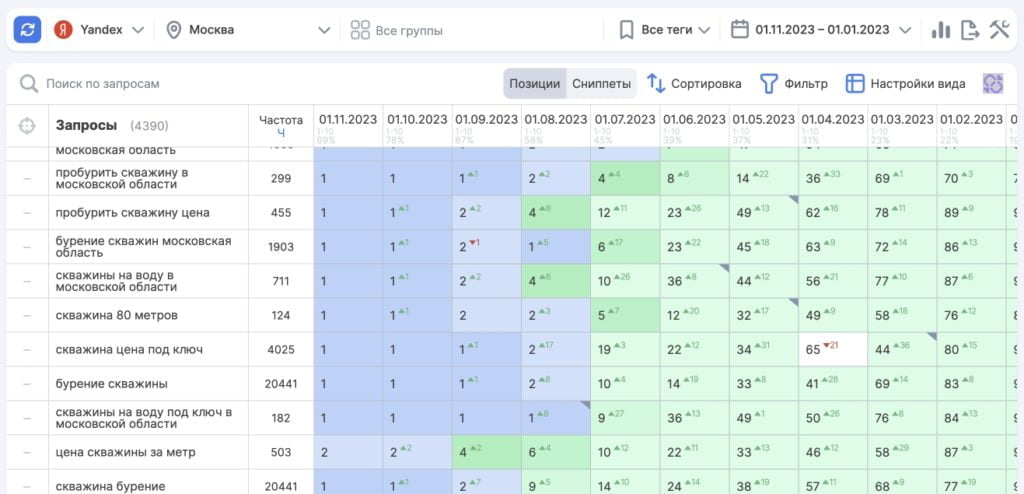Open Настройки вида view settings
This screenshot has width=1024, height=494.
pos(905,84)
